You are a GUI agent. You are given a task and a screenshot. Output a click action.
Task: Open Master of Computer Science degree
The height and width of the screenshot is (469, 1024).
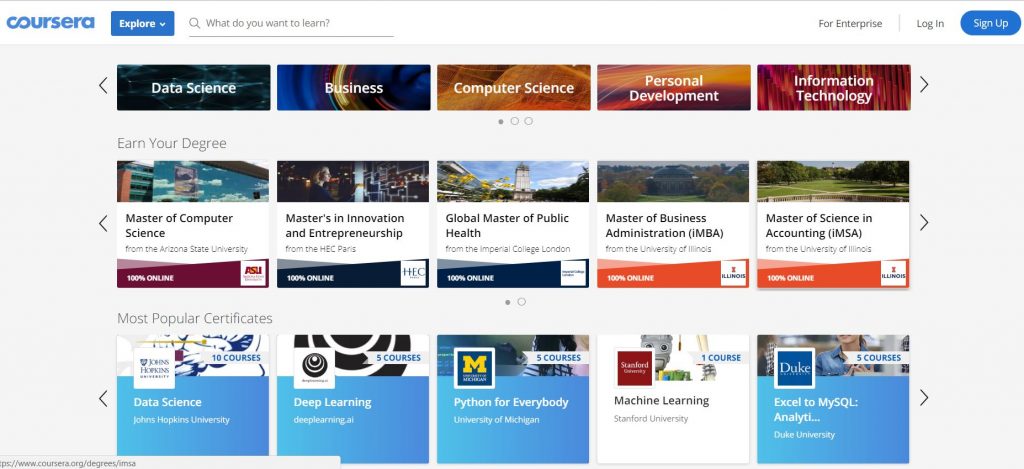click(193, 225)
